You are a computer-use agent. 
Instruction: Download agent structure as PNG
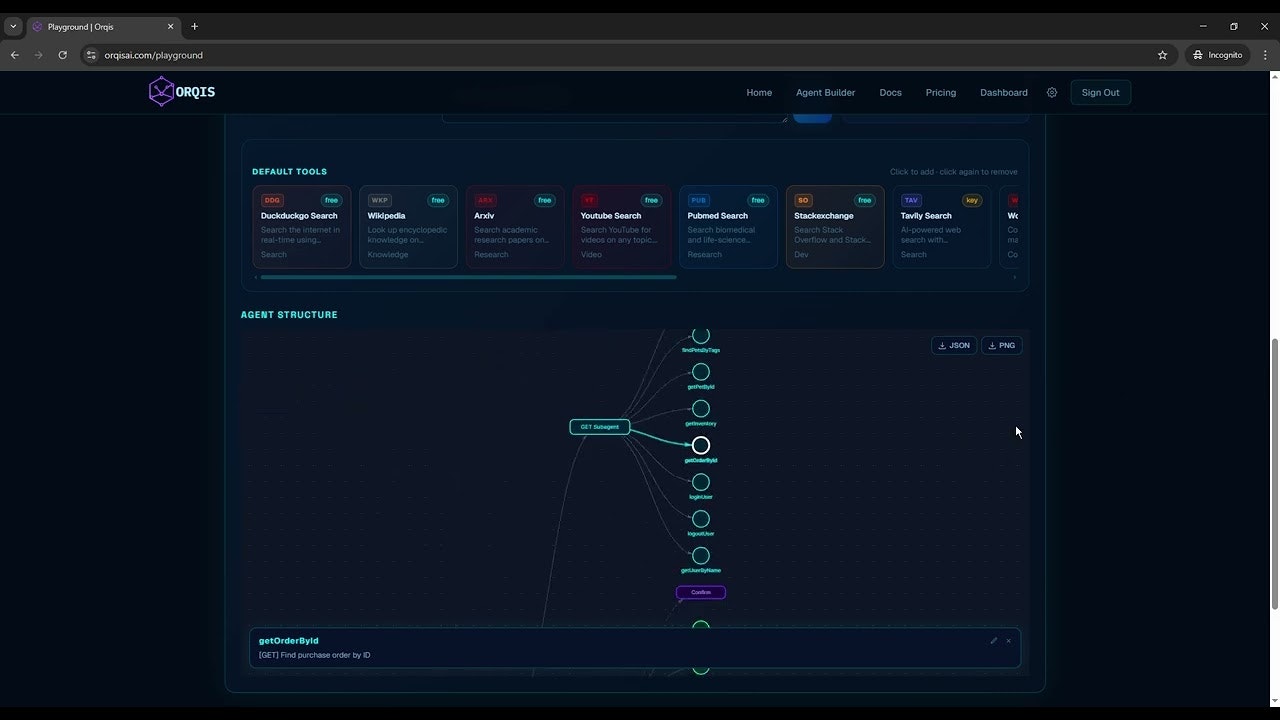(1002, 345)
